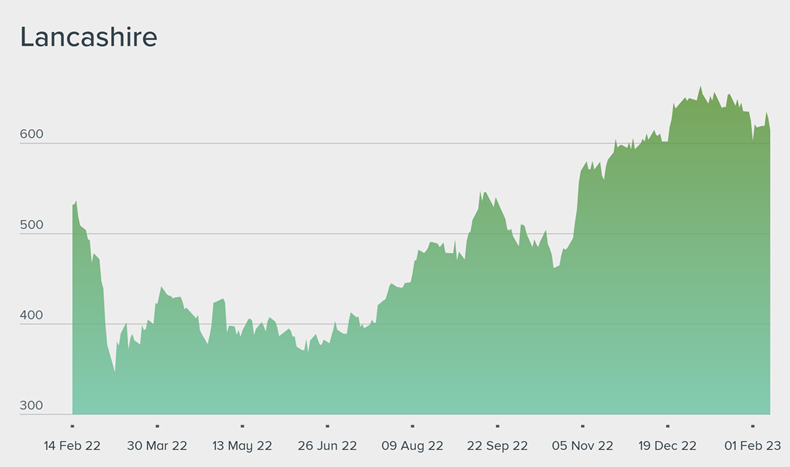Select the 400 y-axis label
Screen dimensions: 790x467
point(33,316)
